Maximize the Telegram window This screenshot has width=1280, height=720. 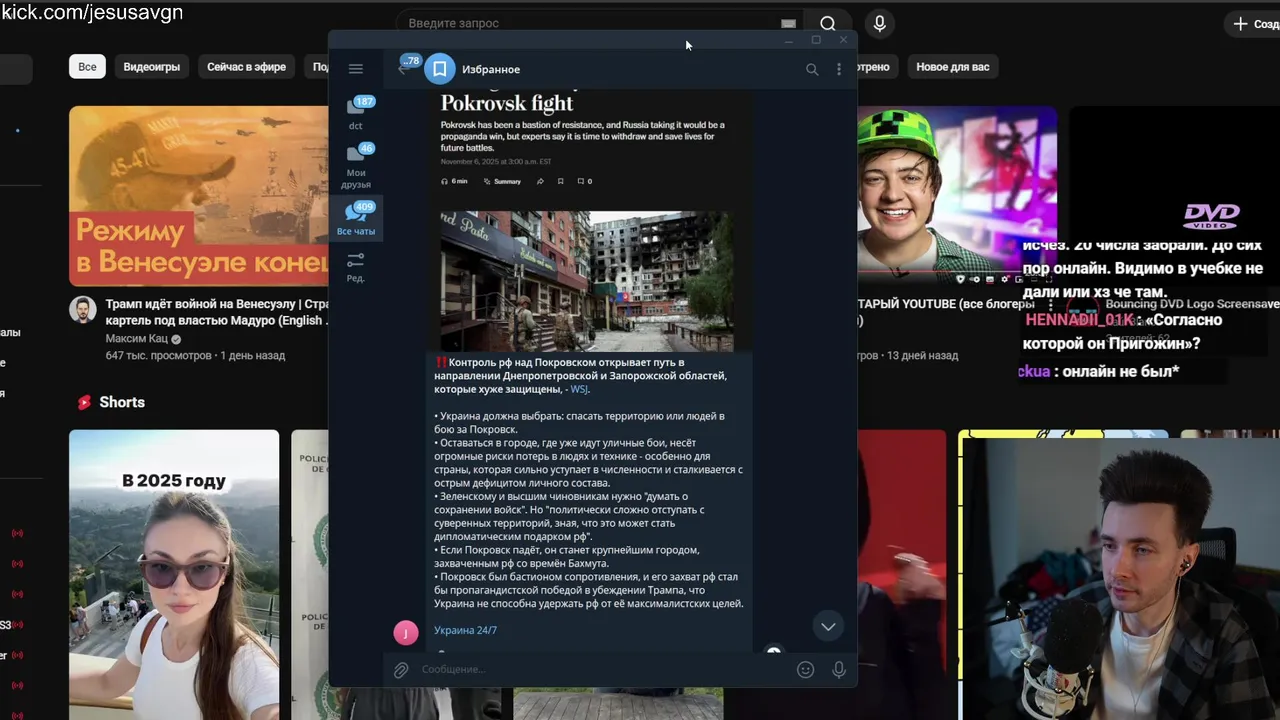tap(816, 40)
